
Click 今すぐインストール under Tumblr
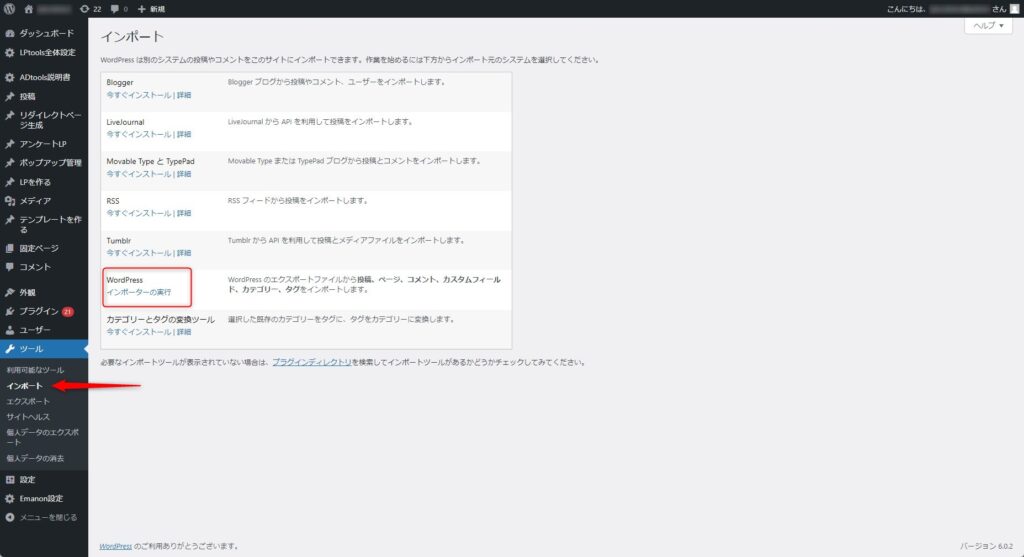[x=138, y=253]
